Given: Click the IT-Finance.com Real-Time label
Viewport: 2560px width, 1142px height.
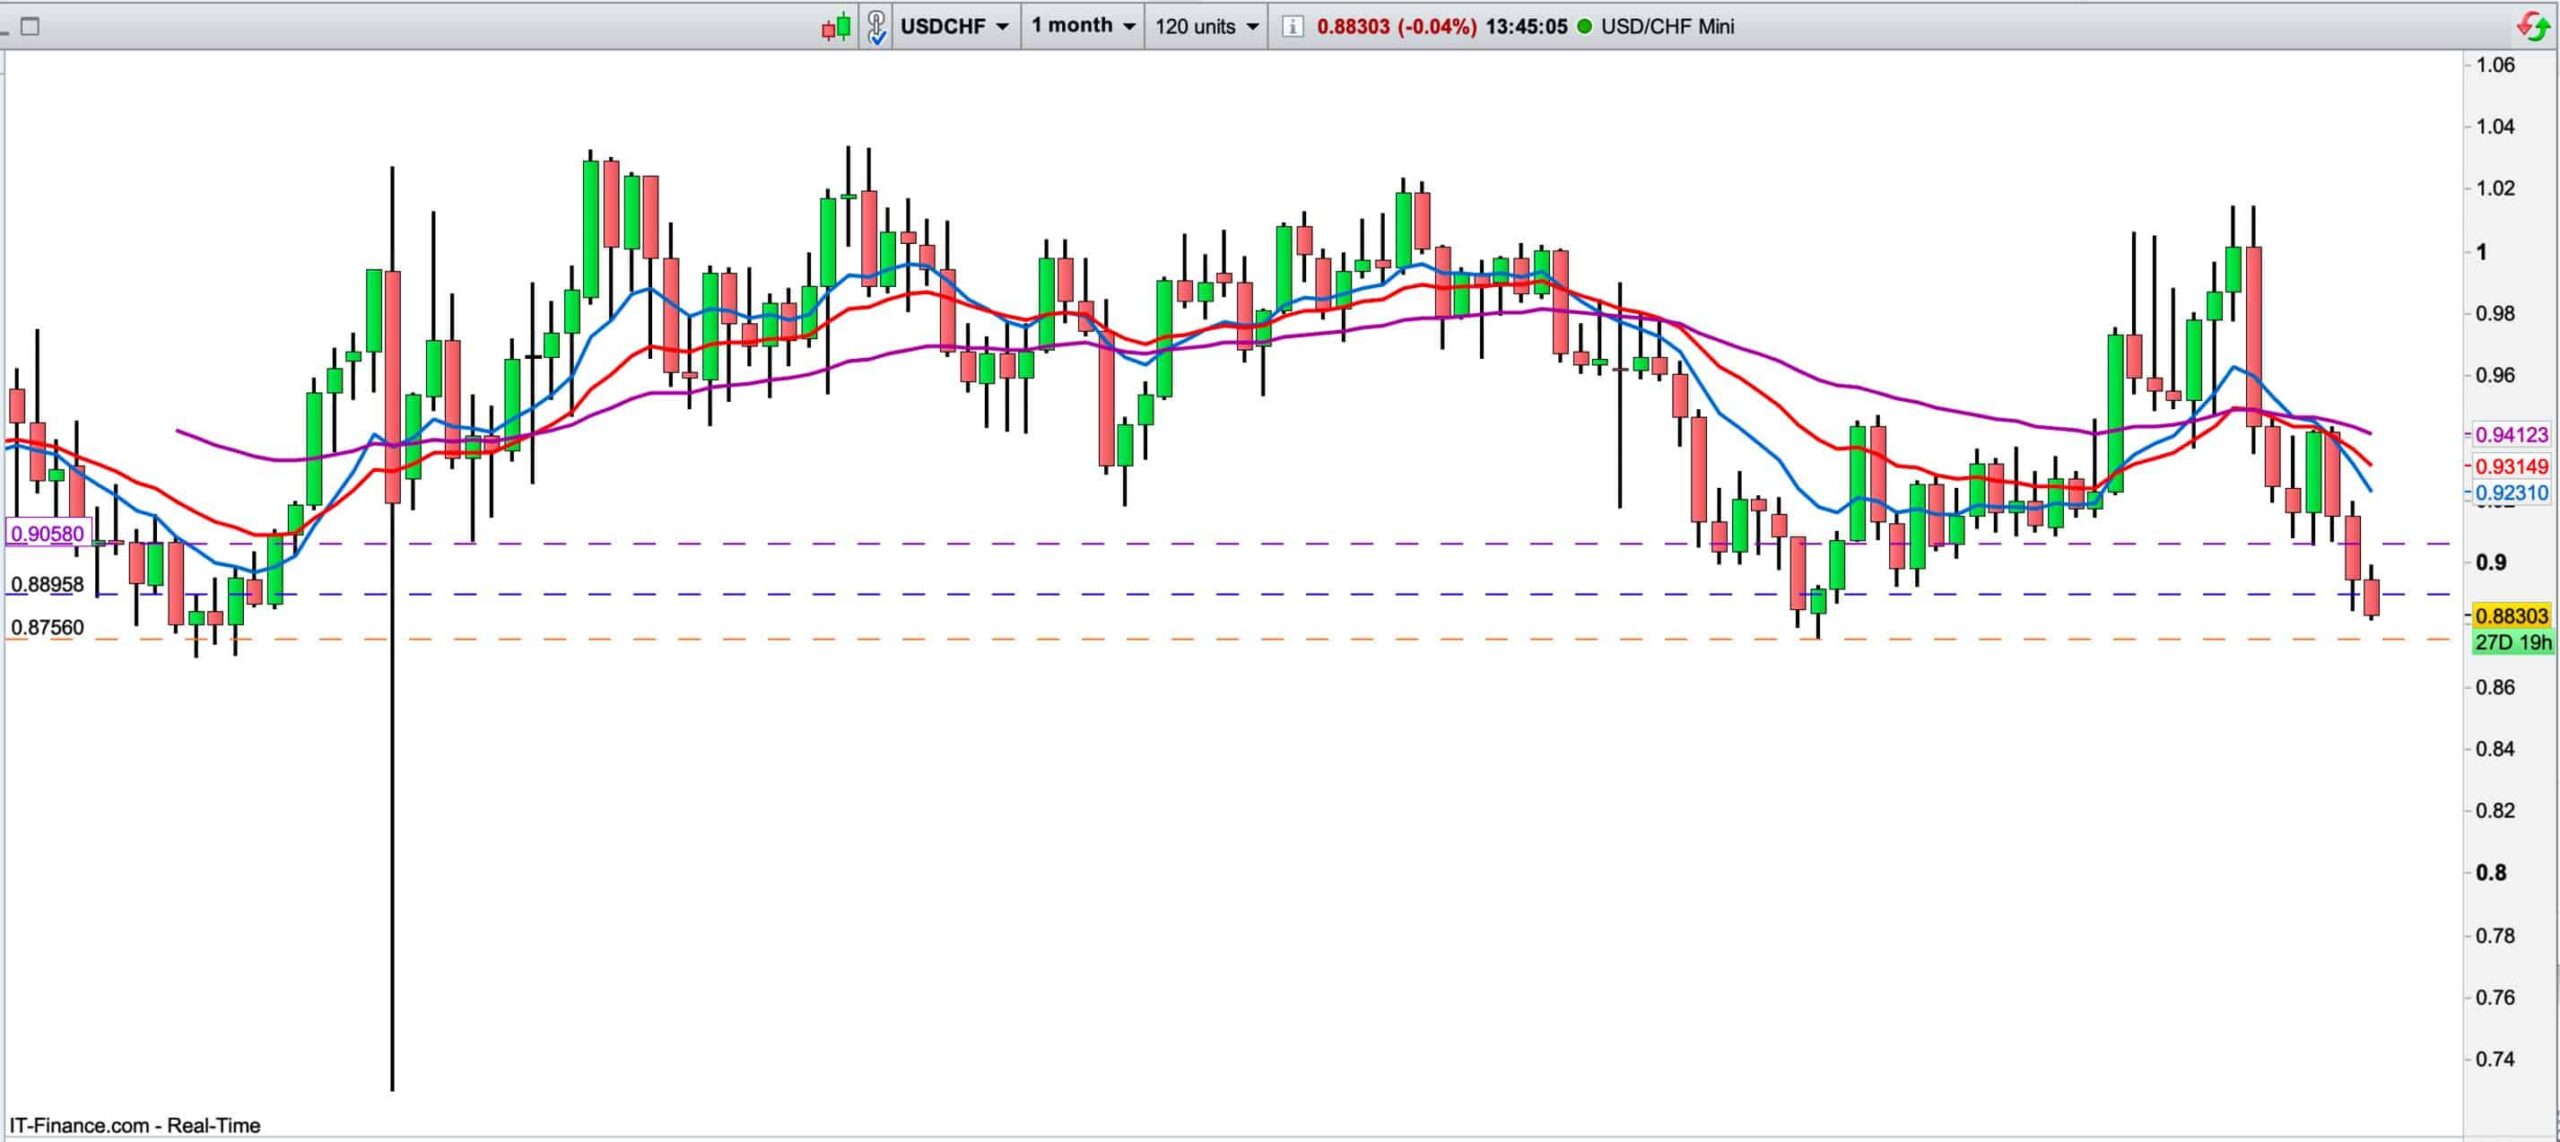Looking at the screenshot, I should coord(135,1125).
